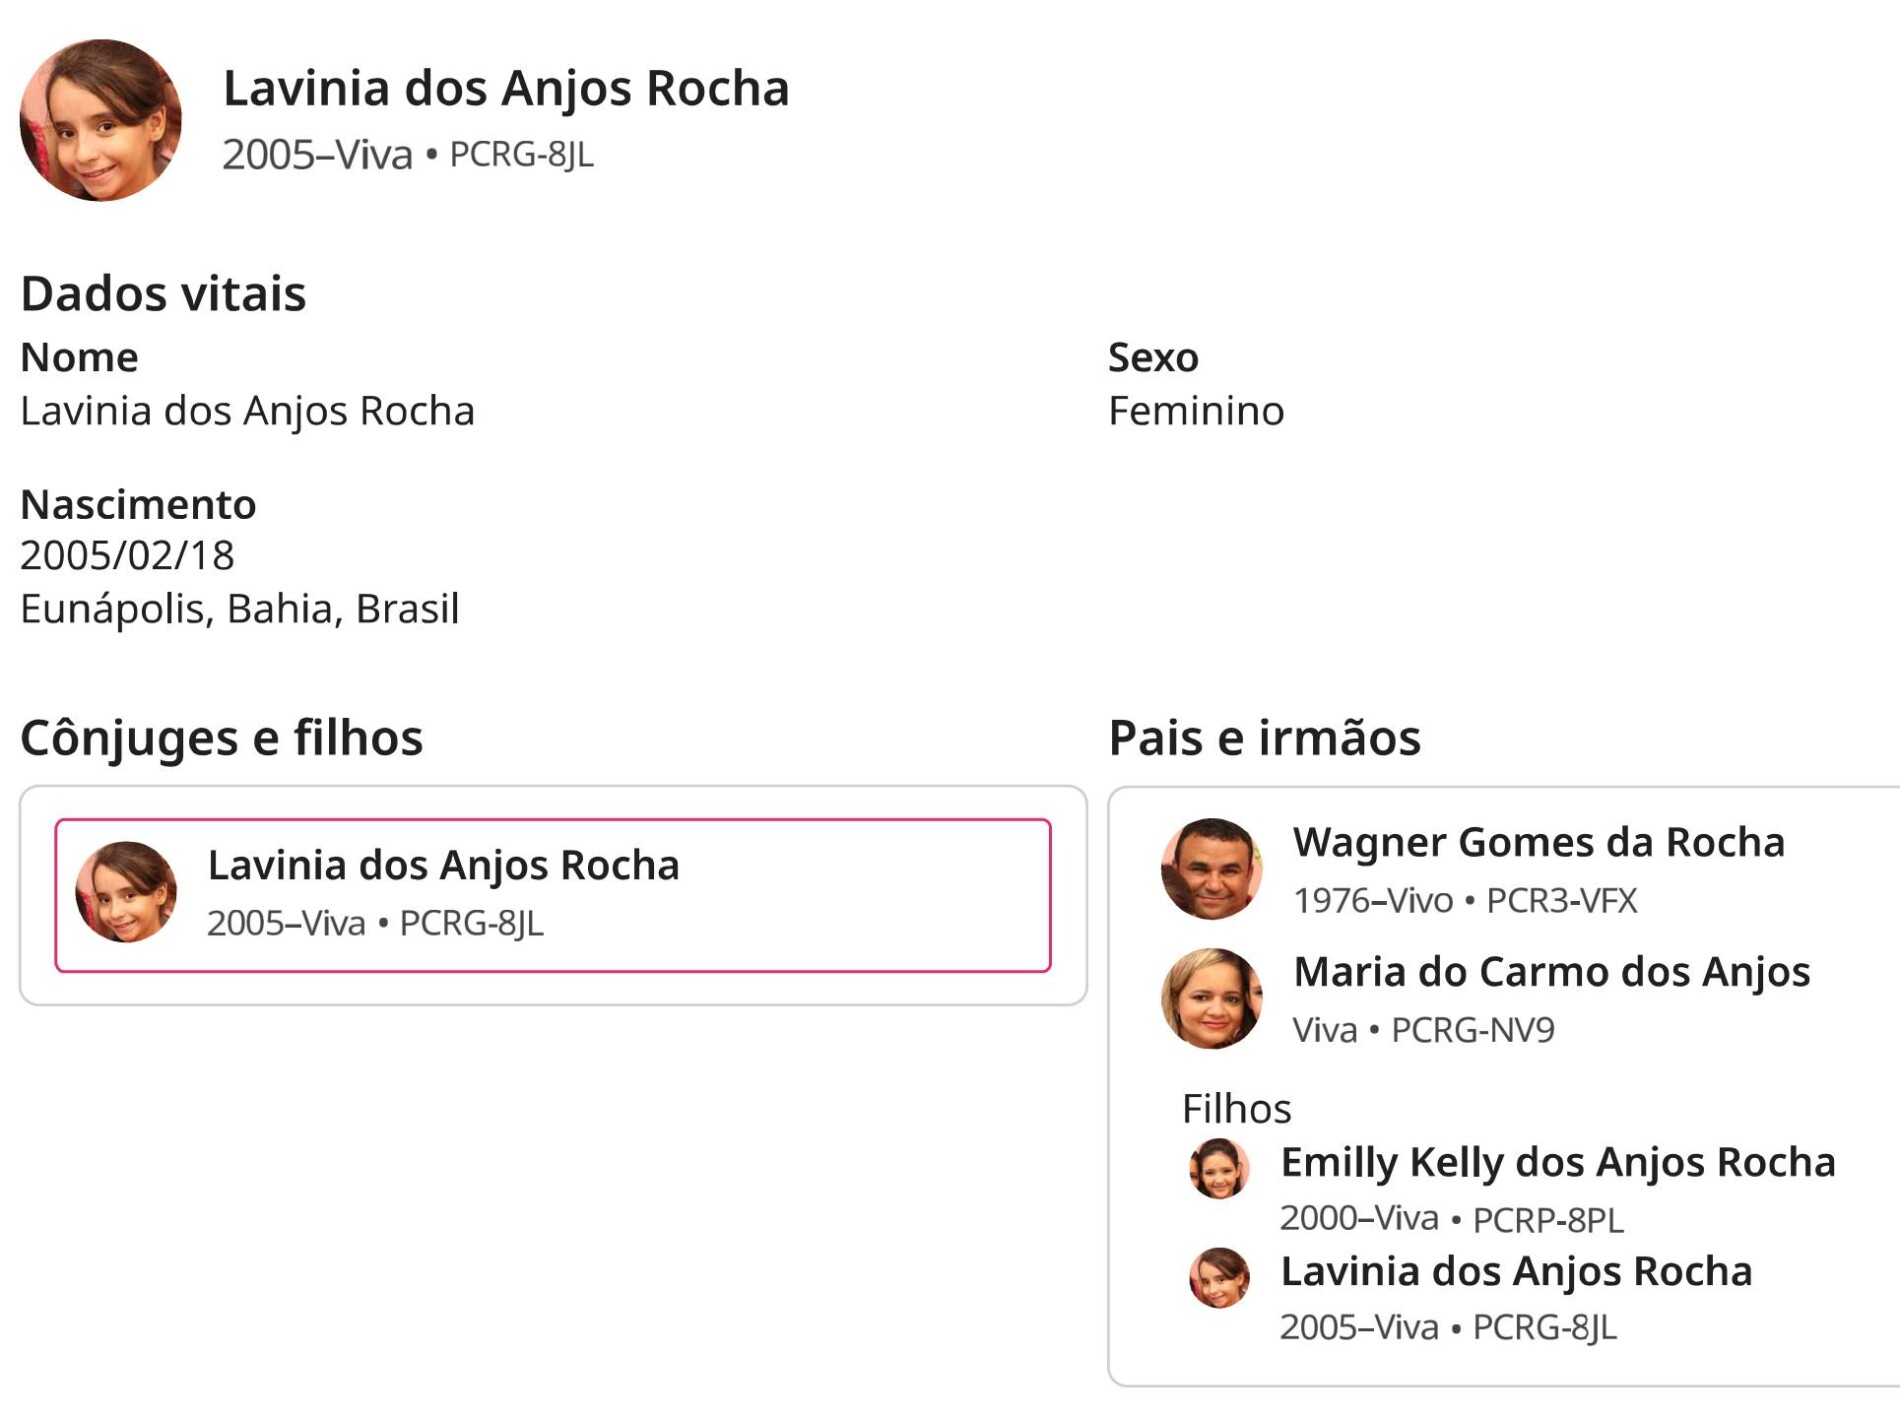Click Lavinia's photo in the spouse card
The height and width of the screenshot is (1416, 1900).
[126, 892]
